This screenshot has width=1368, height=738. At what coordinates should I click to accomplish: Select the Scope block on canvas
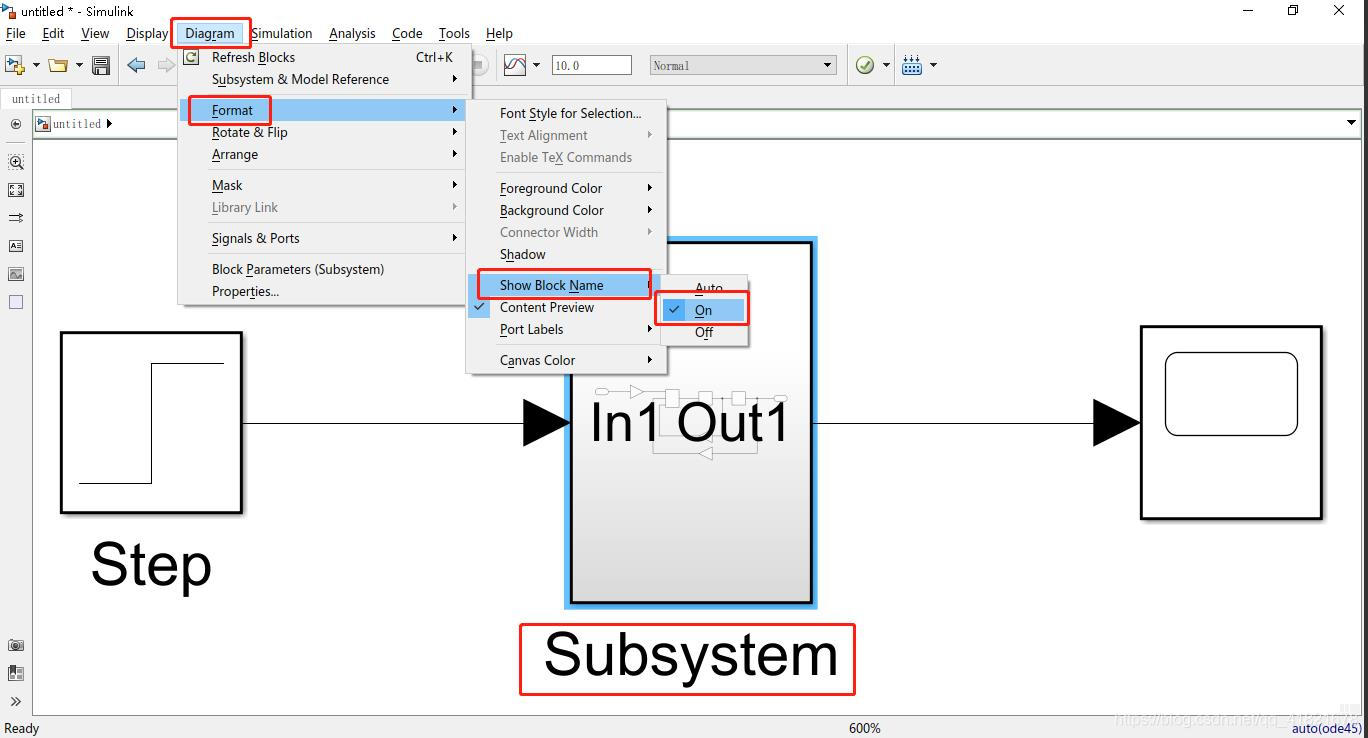[x=1231, y=422]
